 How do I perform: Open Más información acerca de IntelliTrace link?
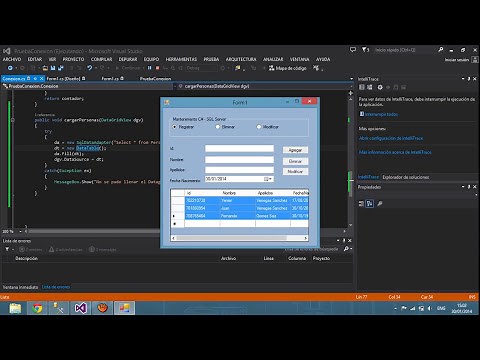395,152
